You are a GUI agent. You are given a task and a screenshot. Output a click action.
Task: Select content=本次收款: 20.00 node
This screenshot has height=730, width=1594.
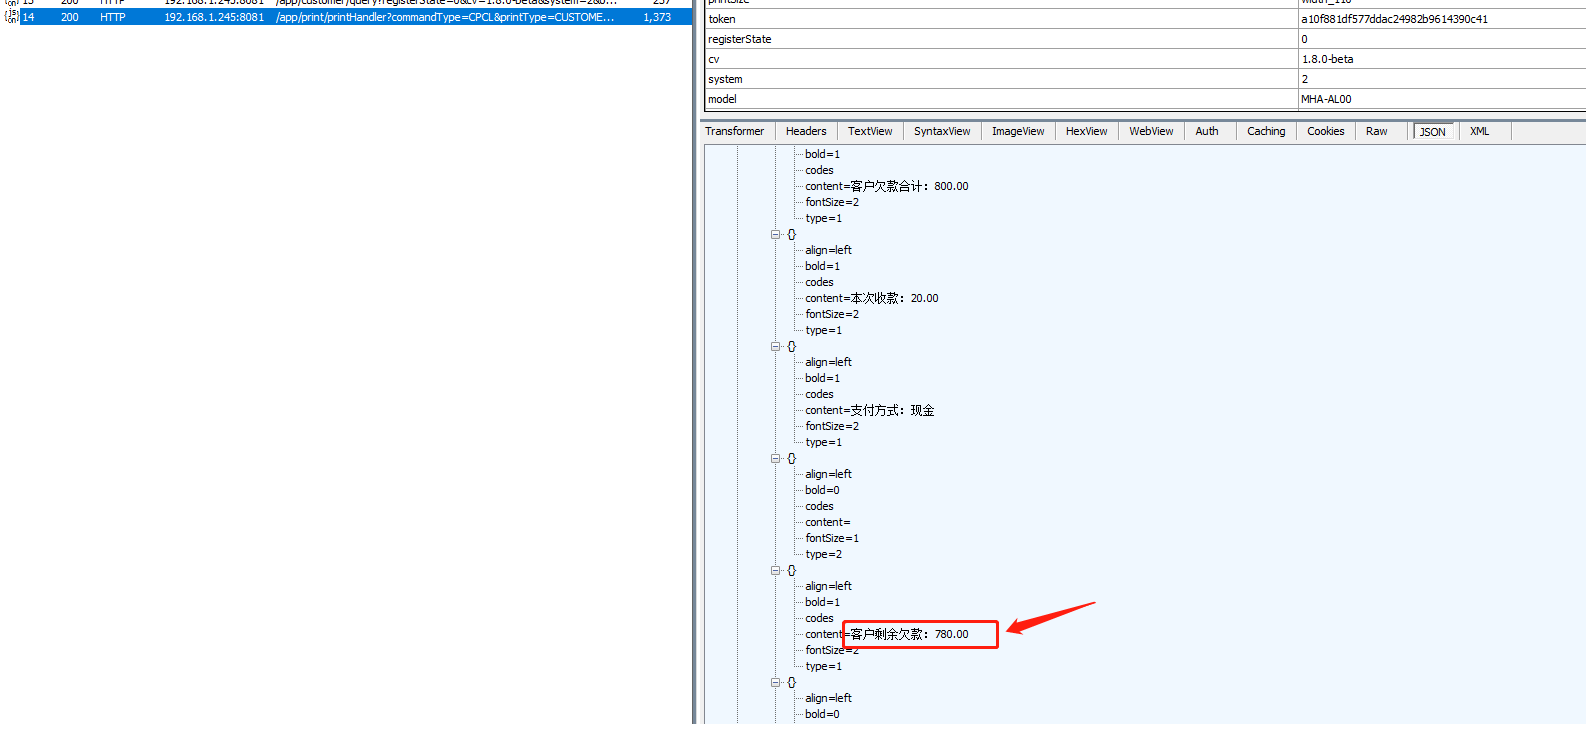pyautogui.click(x=872, y=298)
